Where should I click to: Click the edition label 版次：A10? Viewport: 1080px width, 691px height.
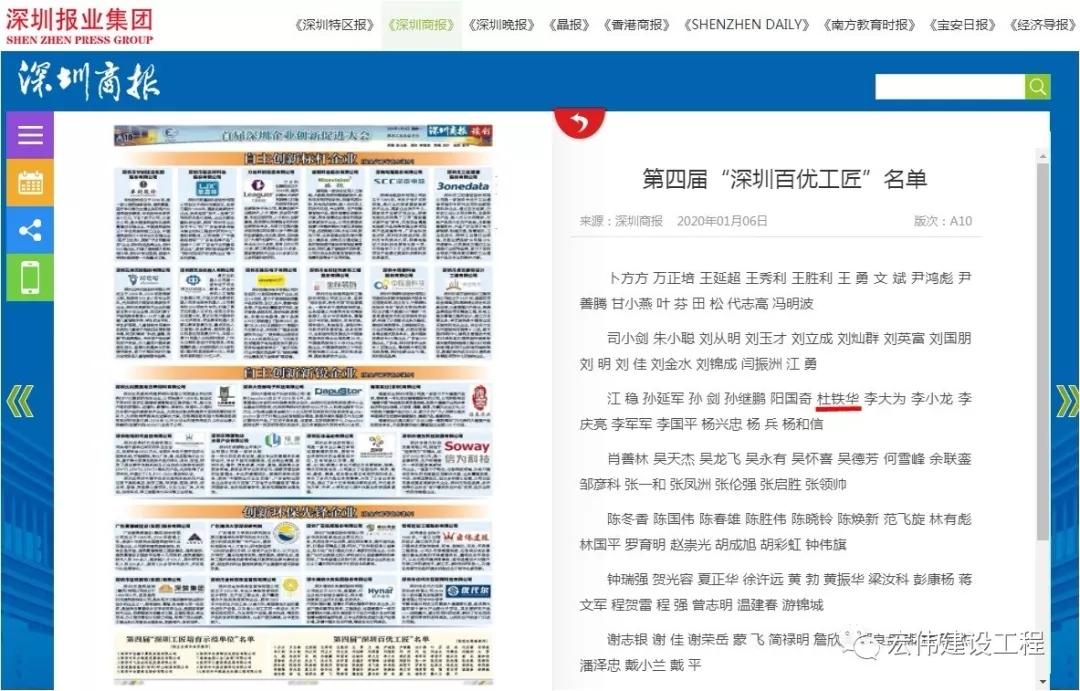tap(942, 221)
